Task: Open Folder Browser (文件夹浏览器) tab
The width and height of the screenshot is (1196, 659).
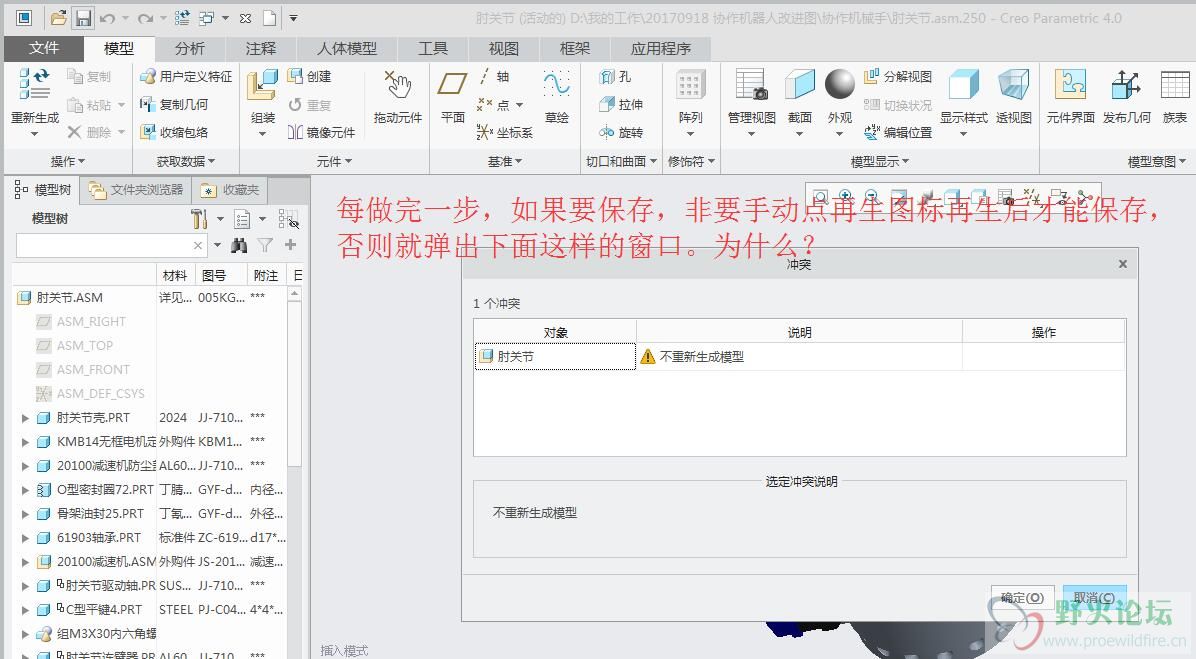Action: [x=136, y=190]
